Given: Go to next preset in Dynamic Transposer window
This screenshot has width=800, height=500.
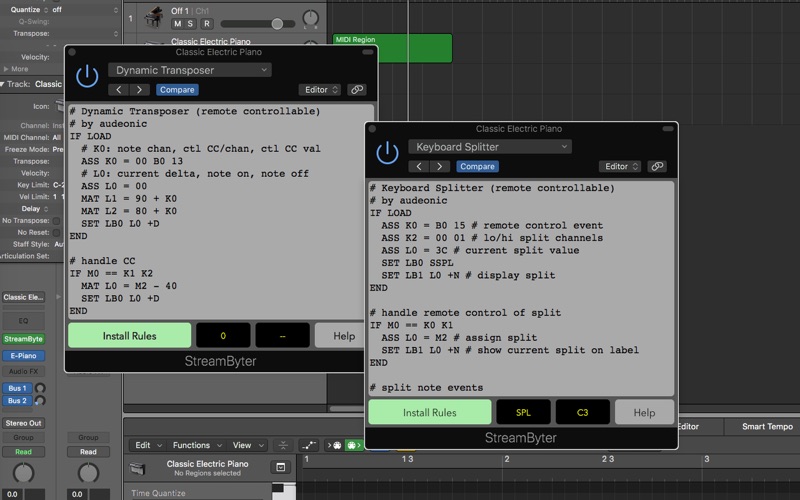Looking at the screenshot, I should (x=139, y=90).
